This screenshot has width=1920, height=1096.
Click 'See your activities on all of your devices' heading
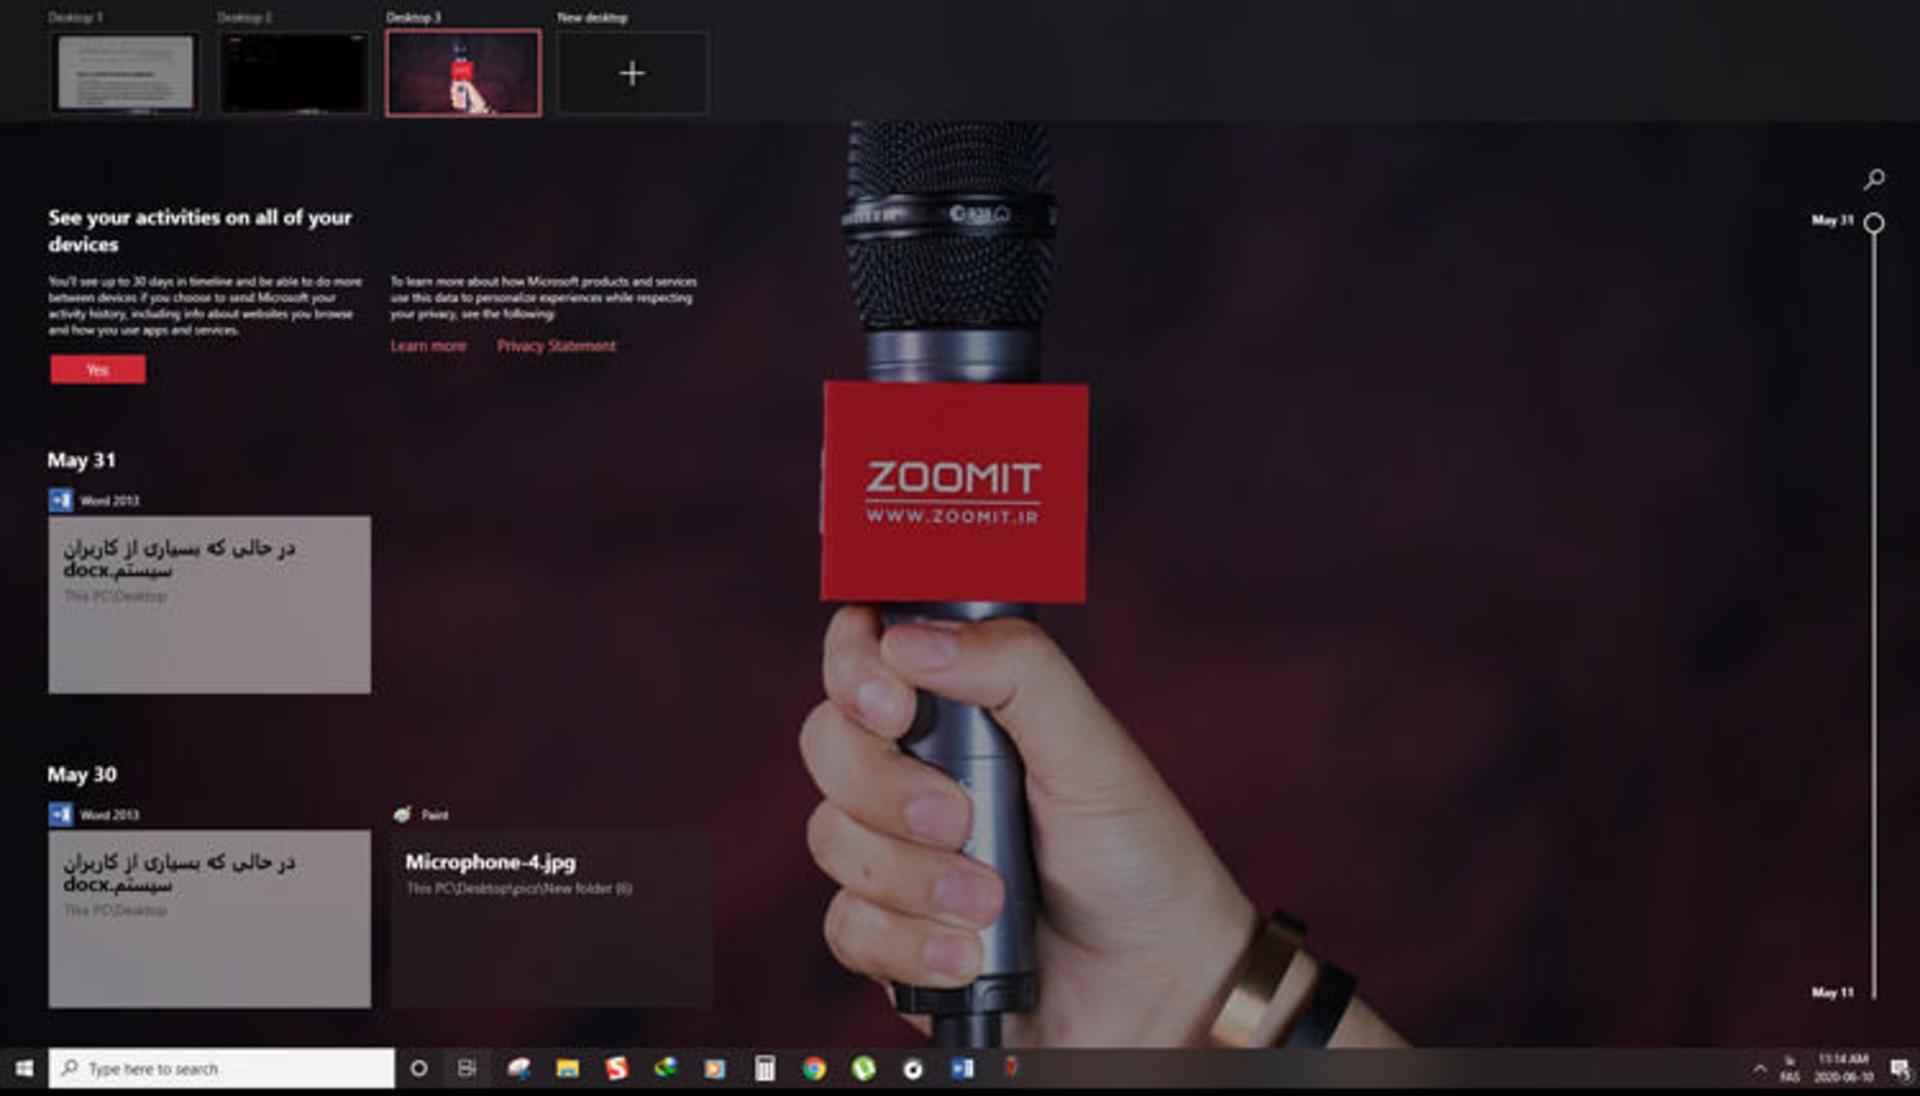(200, 231)
